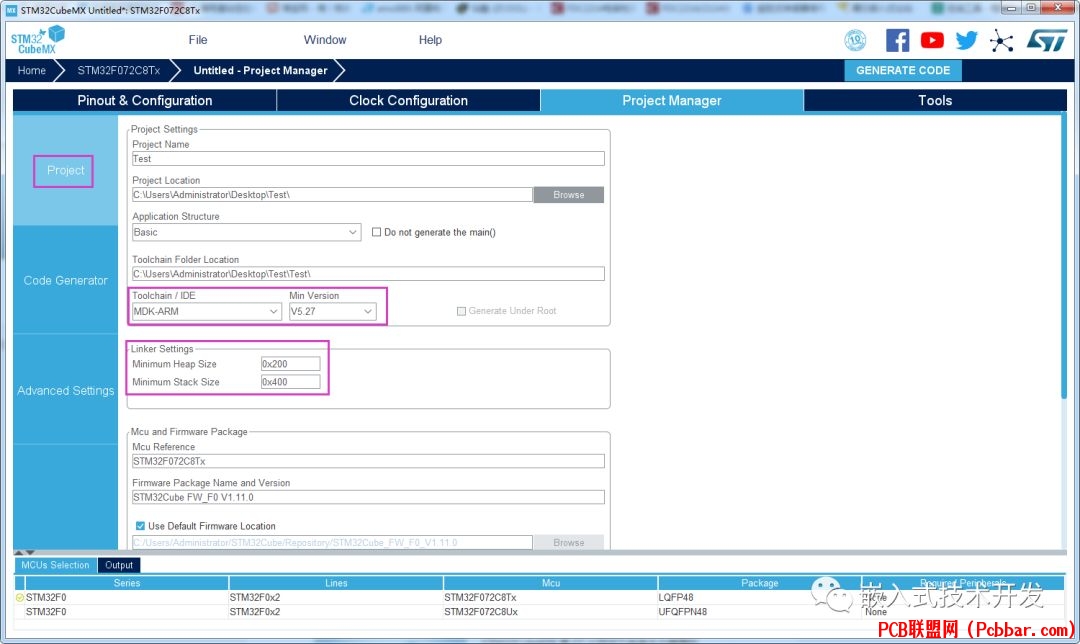1080x644 pixels.
Task: Click Browse for firmware location
Action: click(569, 543)
